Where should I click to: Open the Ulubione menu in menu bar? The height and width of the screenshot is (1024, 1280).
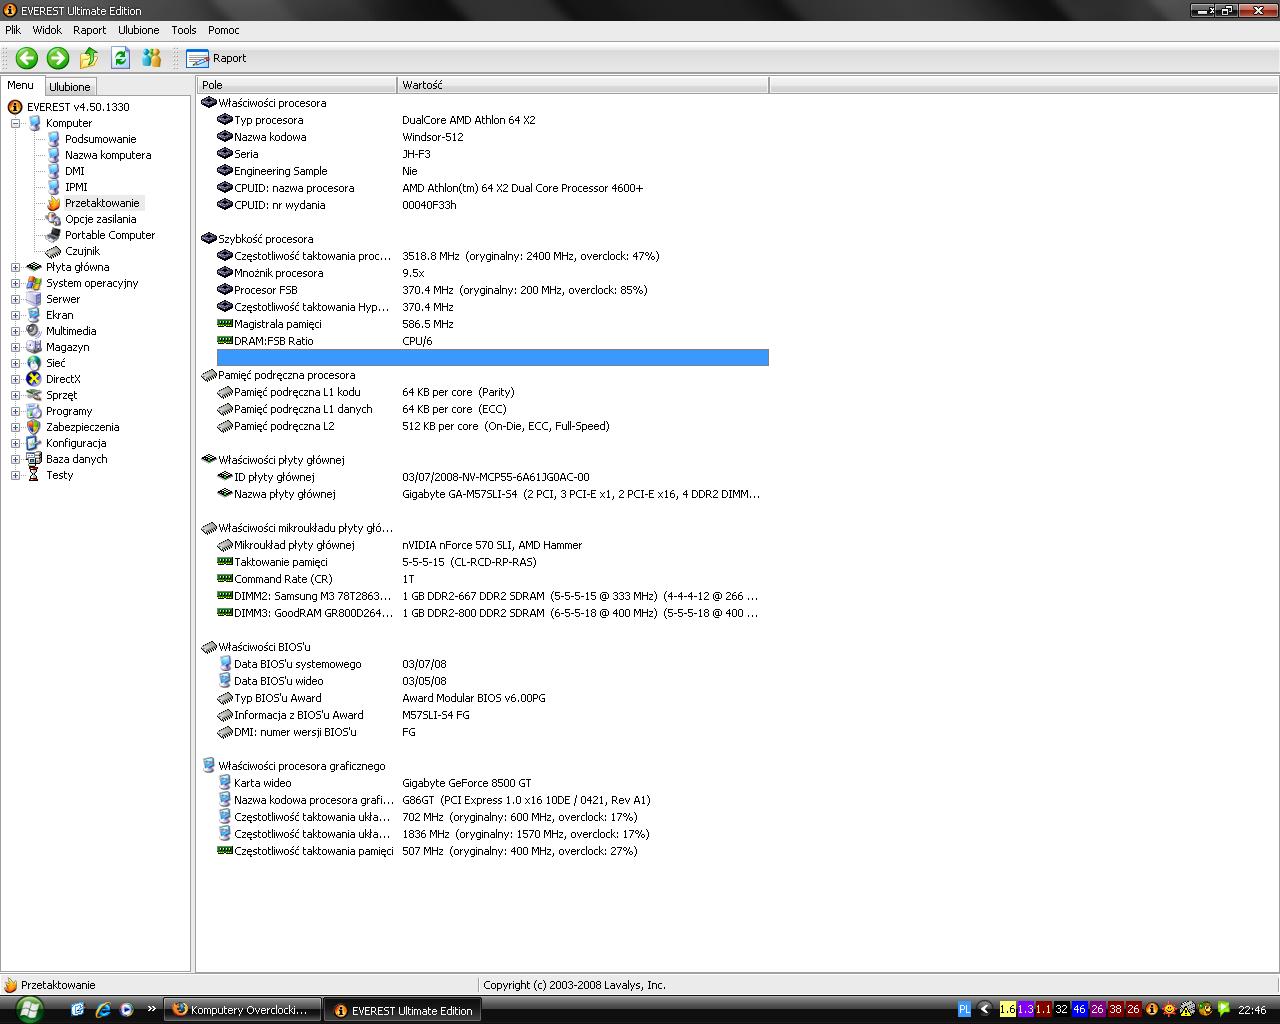138,30
